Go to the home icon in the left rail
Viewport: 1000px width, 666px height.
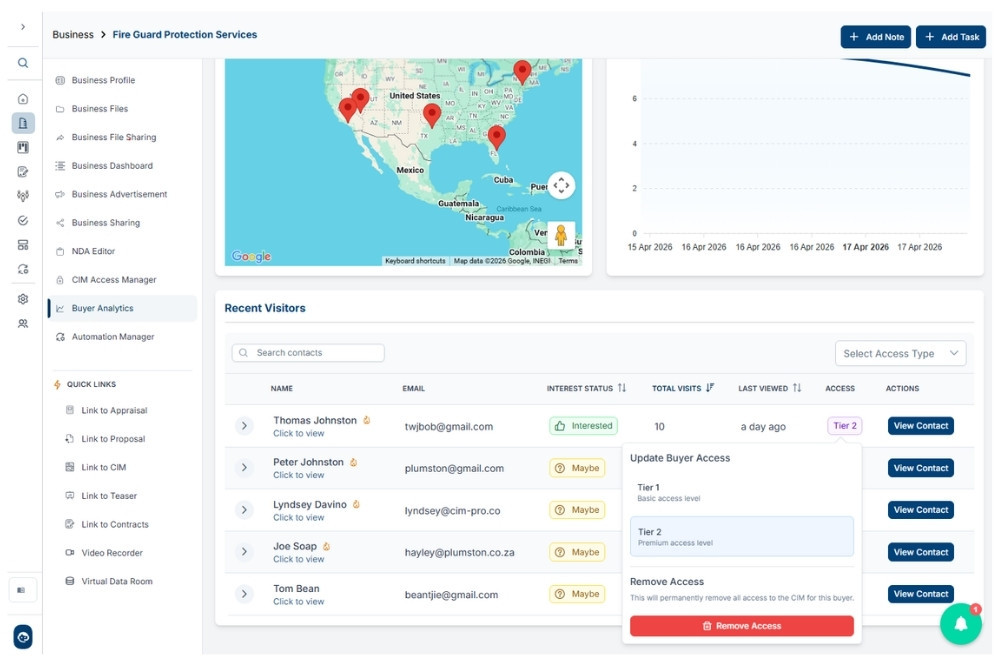pyautogui.click(x=23, y=99)
